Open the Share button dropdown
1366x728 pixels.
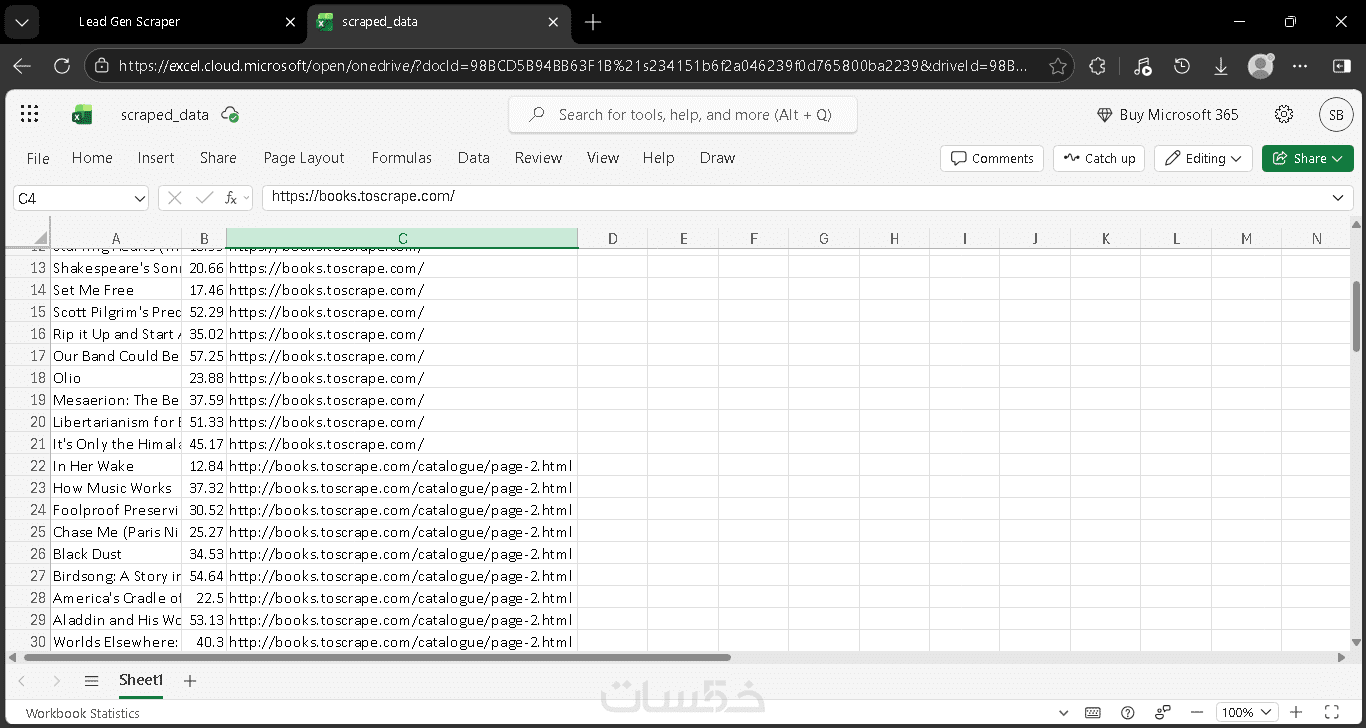click(x=1308, y=158)
